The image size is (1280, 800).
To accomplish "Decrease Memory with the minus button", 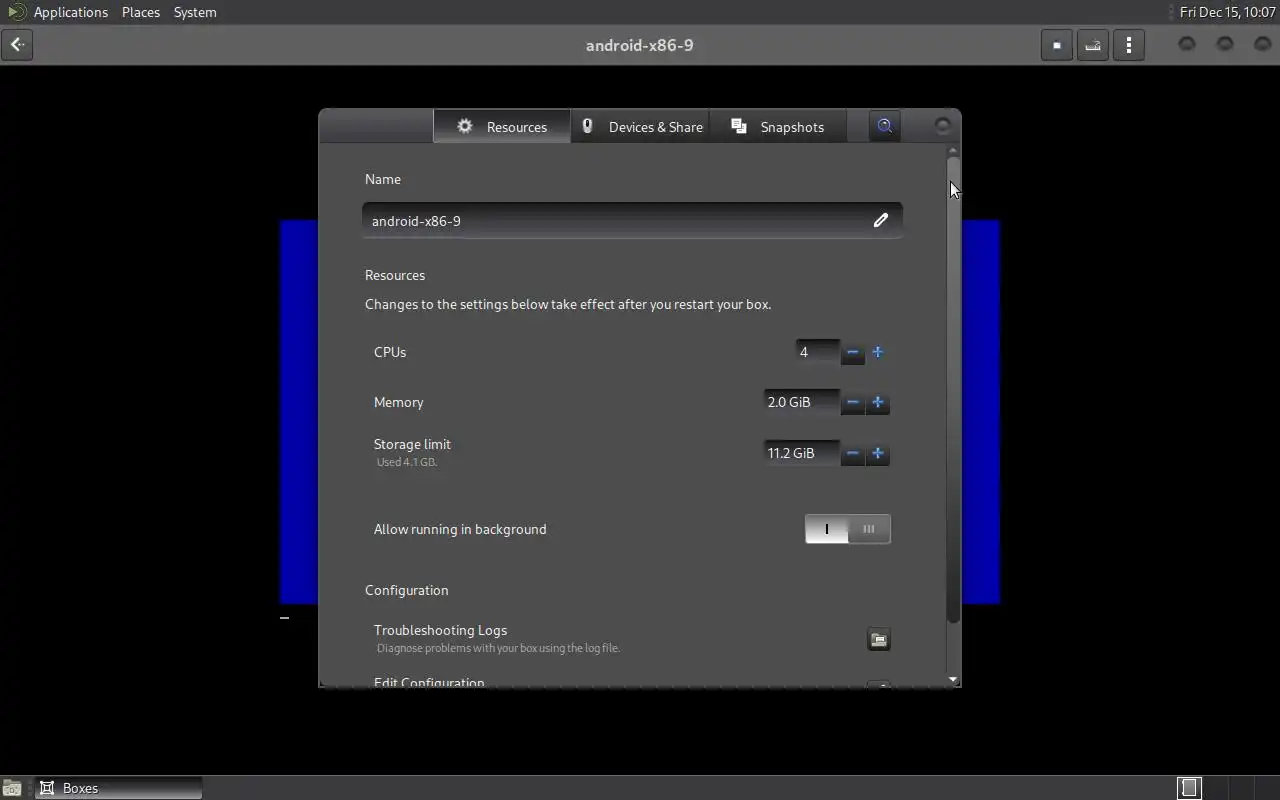I will tap(852, 402).
